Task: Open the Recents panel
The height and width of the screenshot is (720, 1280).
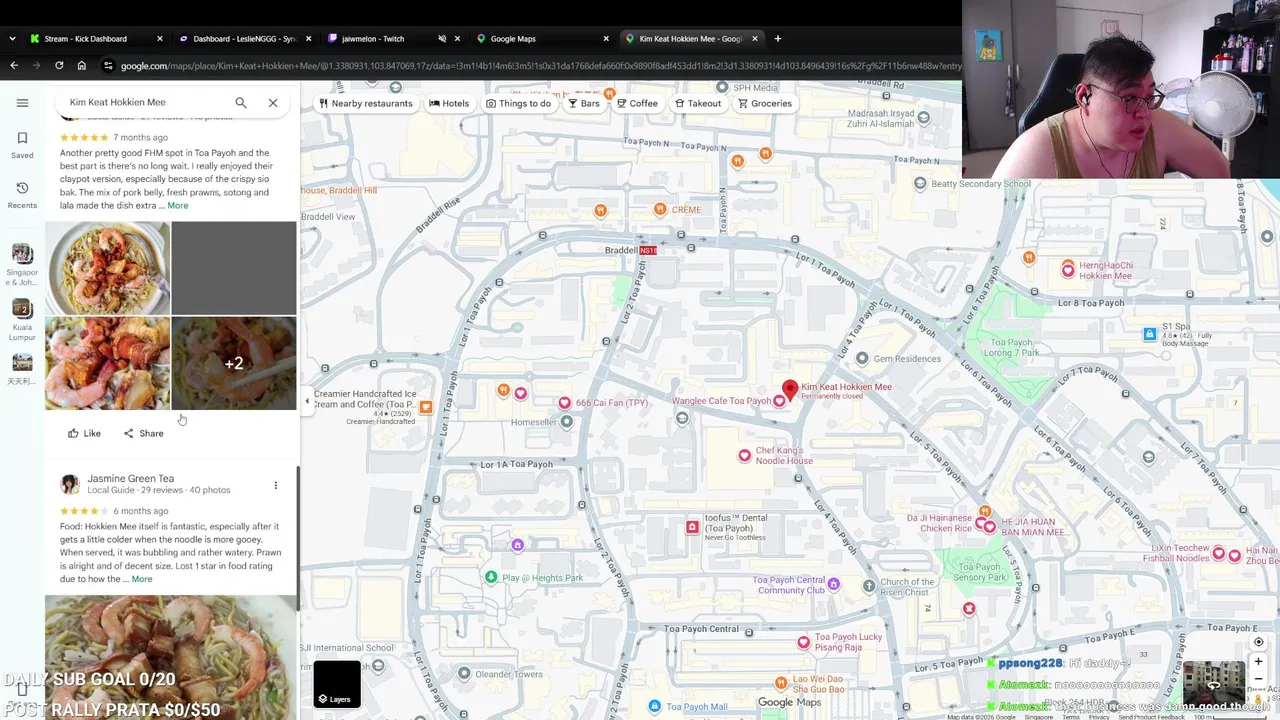Action: (22, 194)
